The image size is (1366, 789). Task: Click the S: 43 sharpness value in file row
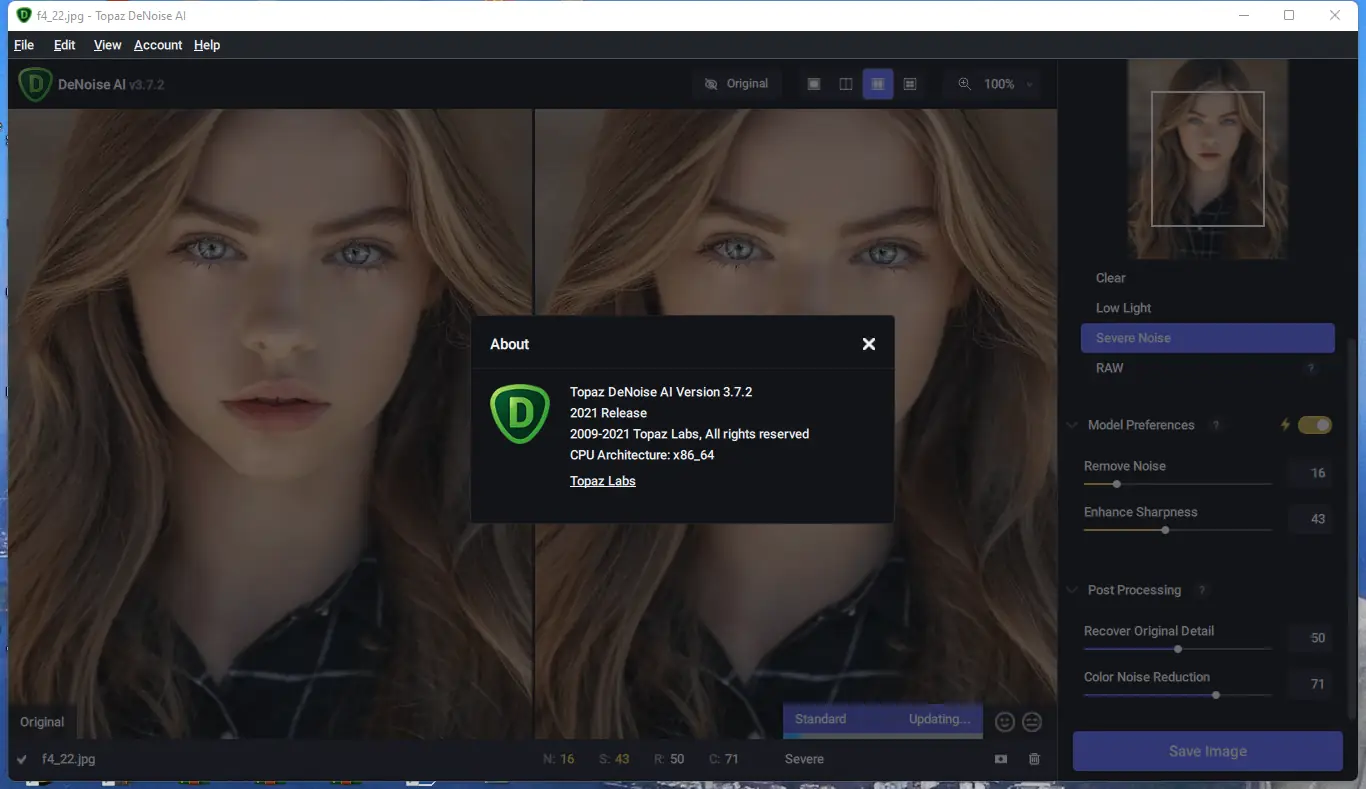pos(614,759)
